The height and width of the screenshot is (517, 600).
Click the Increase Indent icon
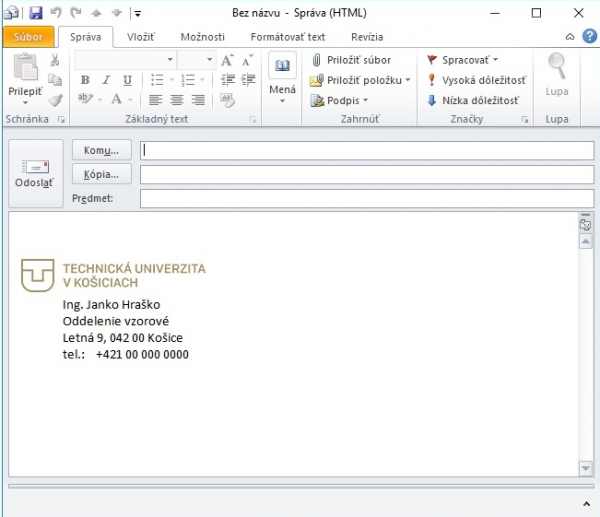[248, 80]
